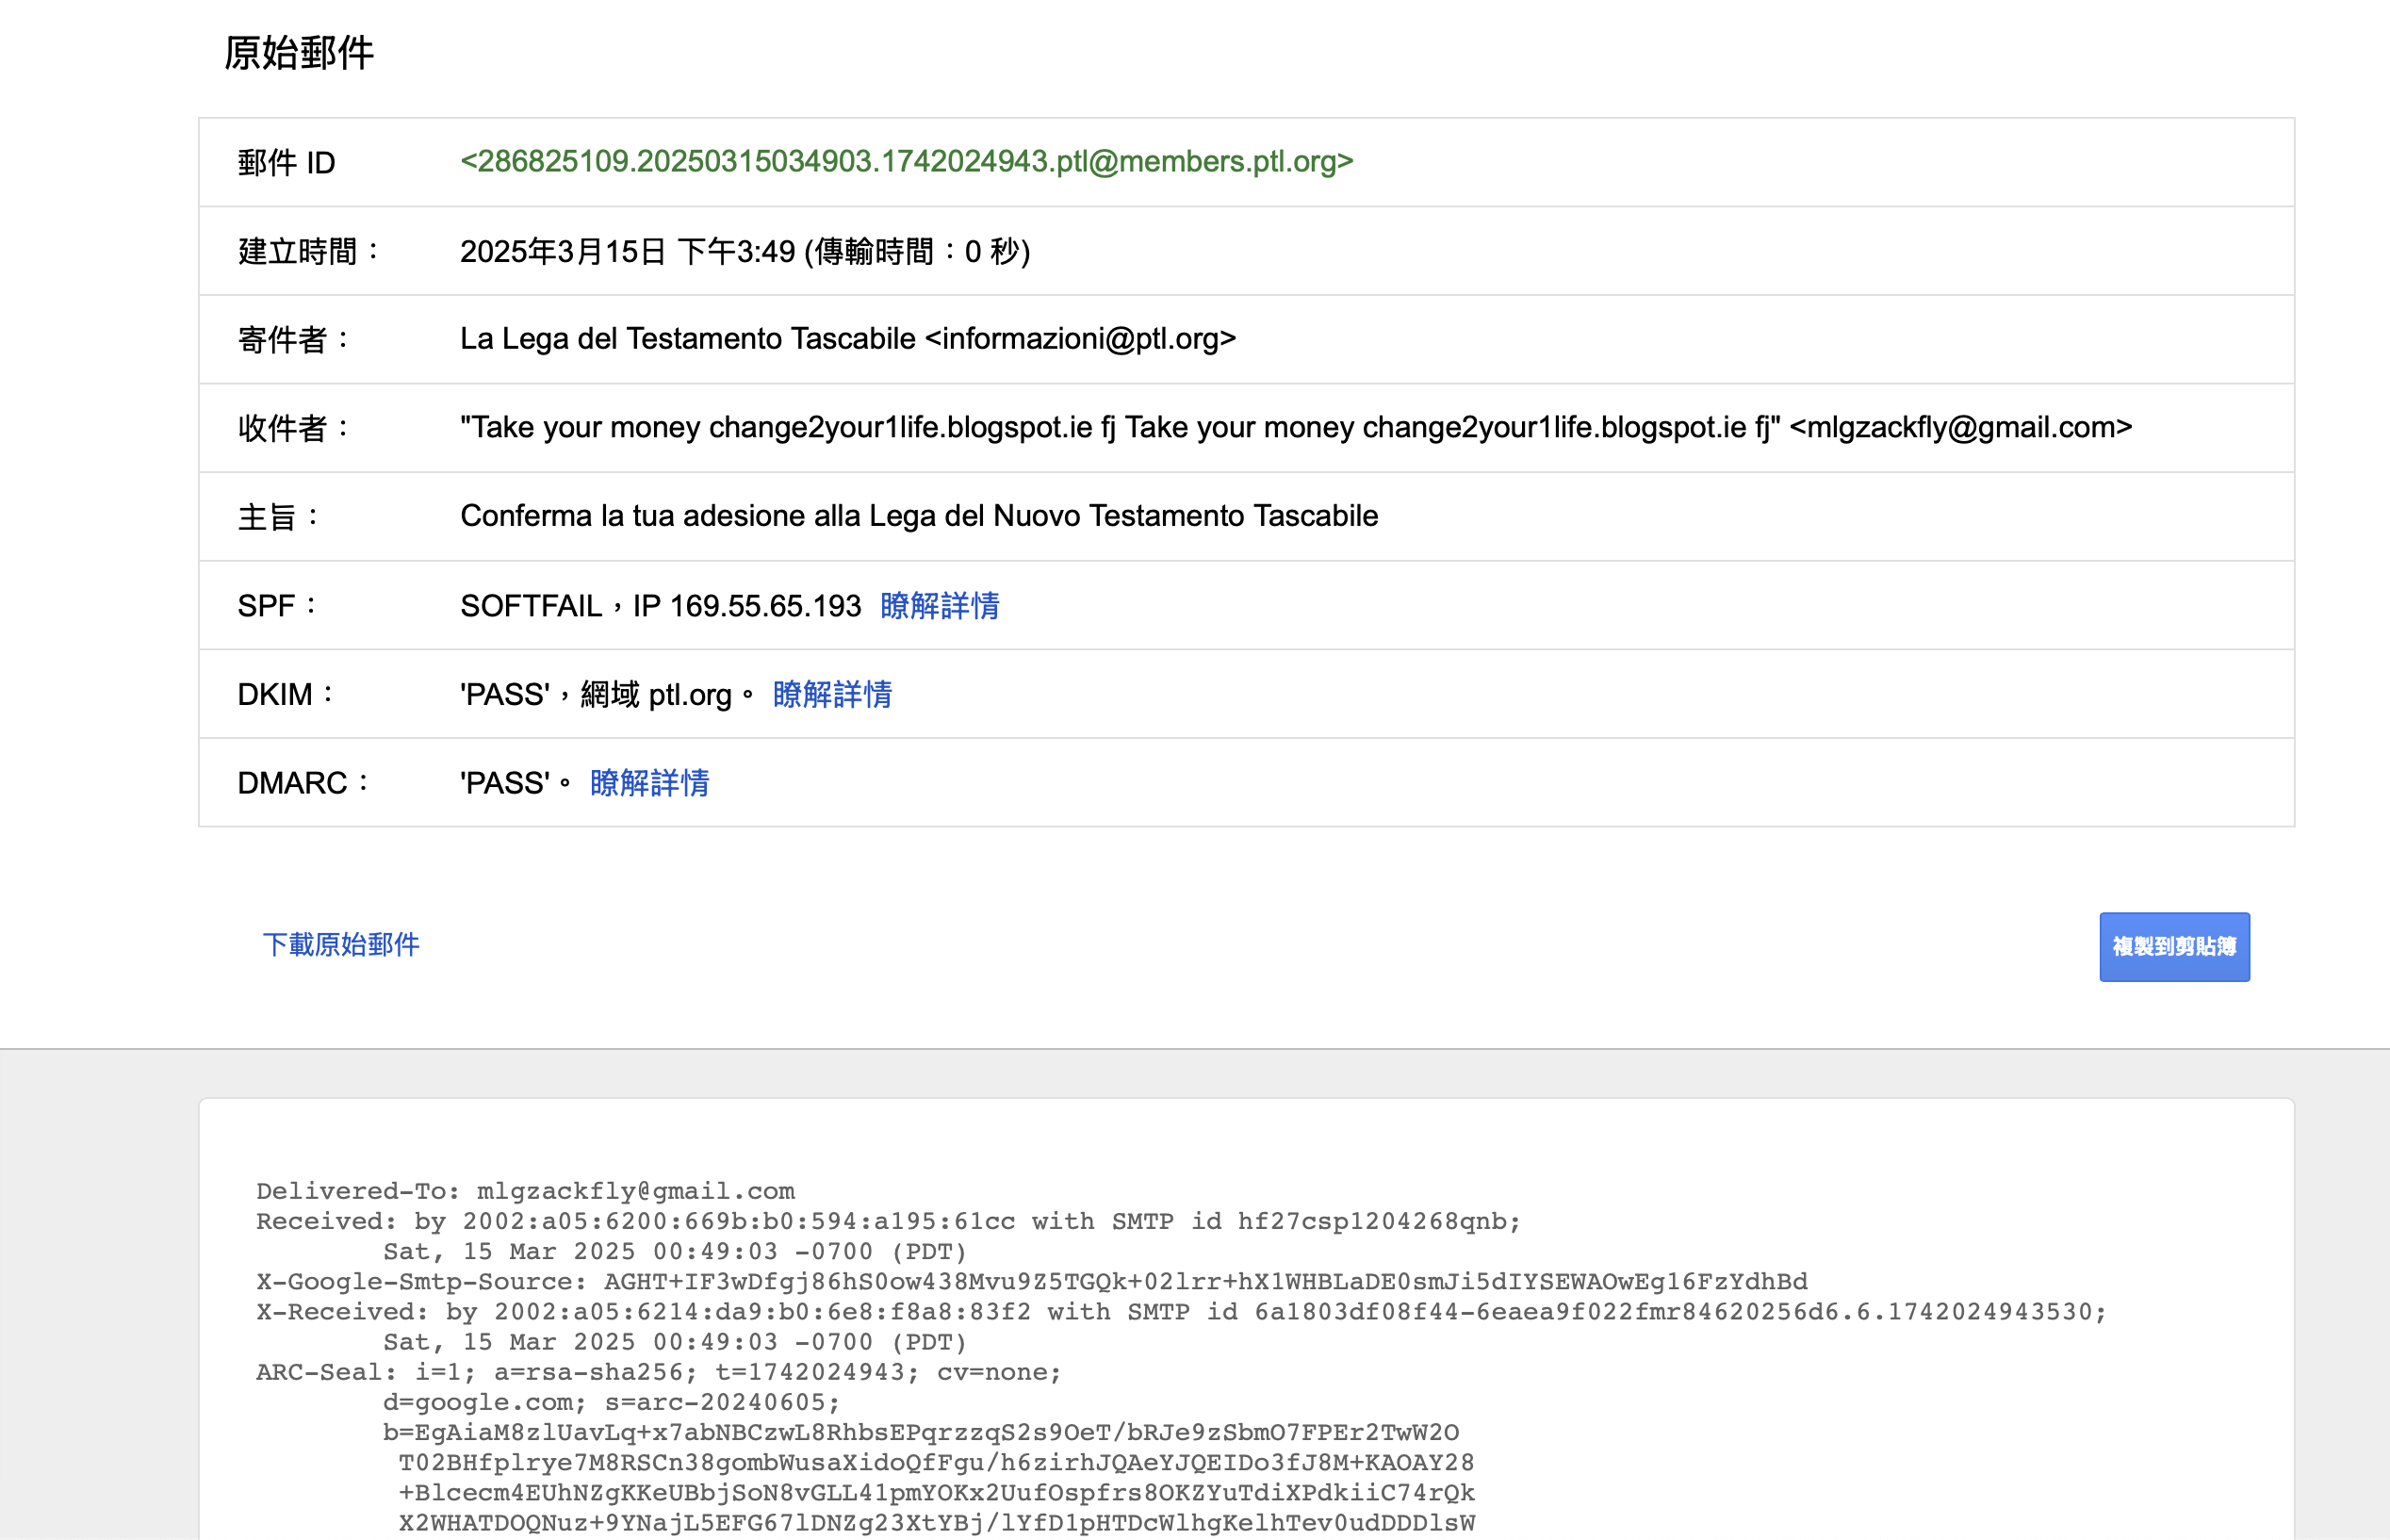The height and width of the screenshot is (1540, 2390).
Task: Click the Delivered-To header line
Action: click(525, 1190)
